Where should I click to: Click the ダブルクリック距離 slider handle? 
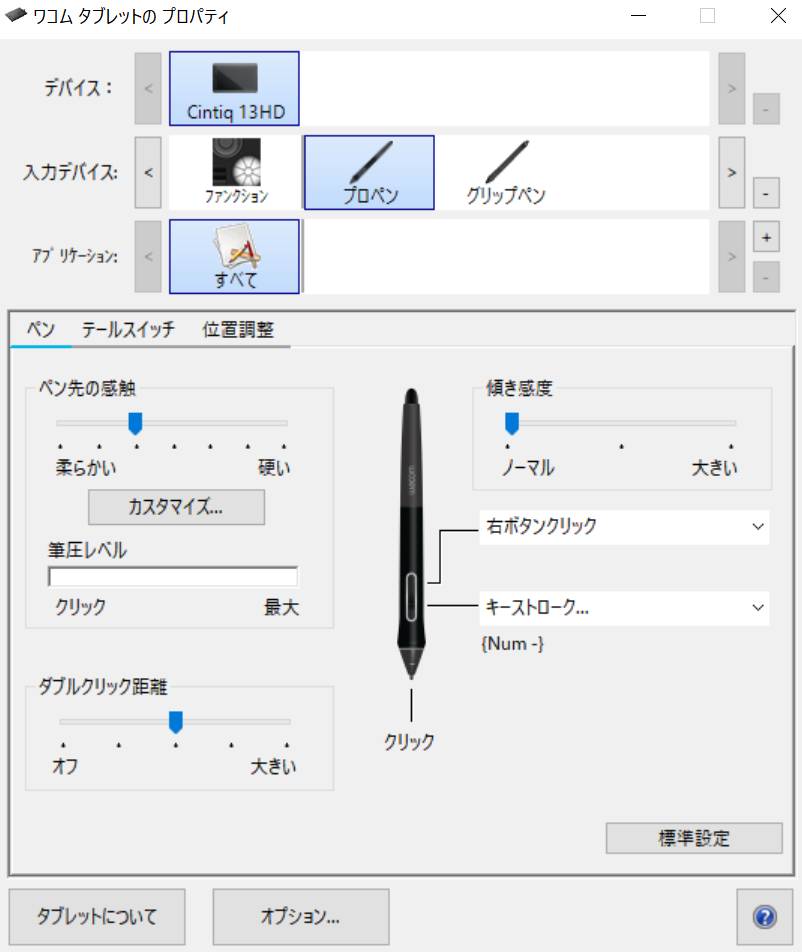[x=175, y=722]
